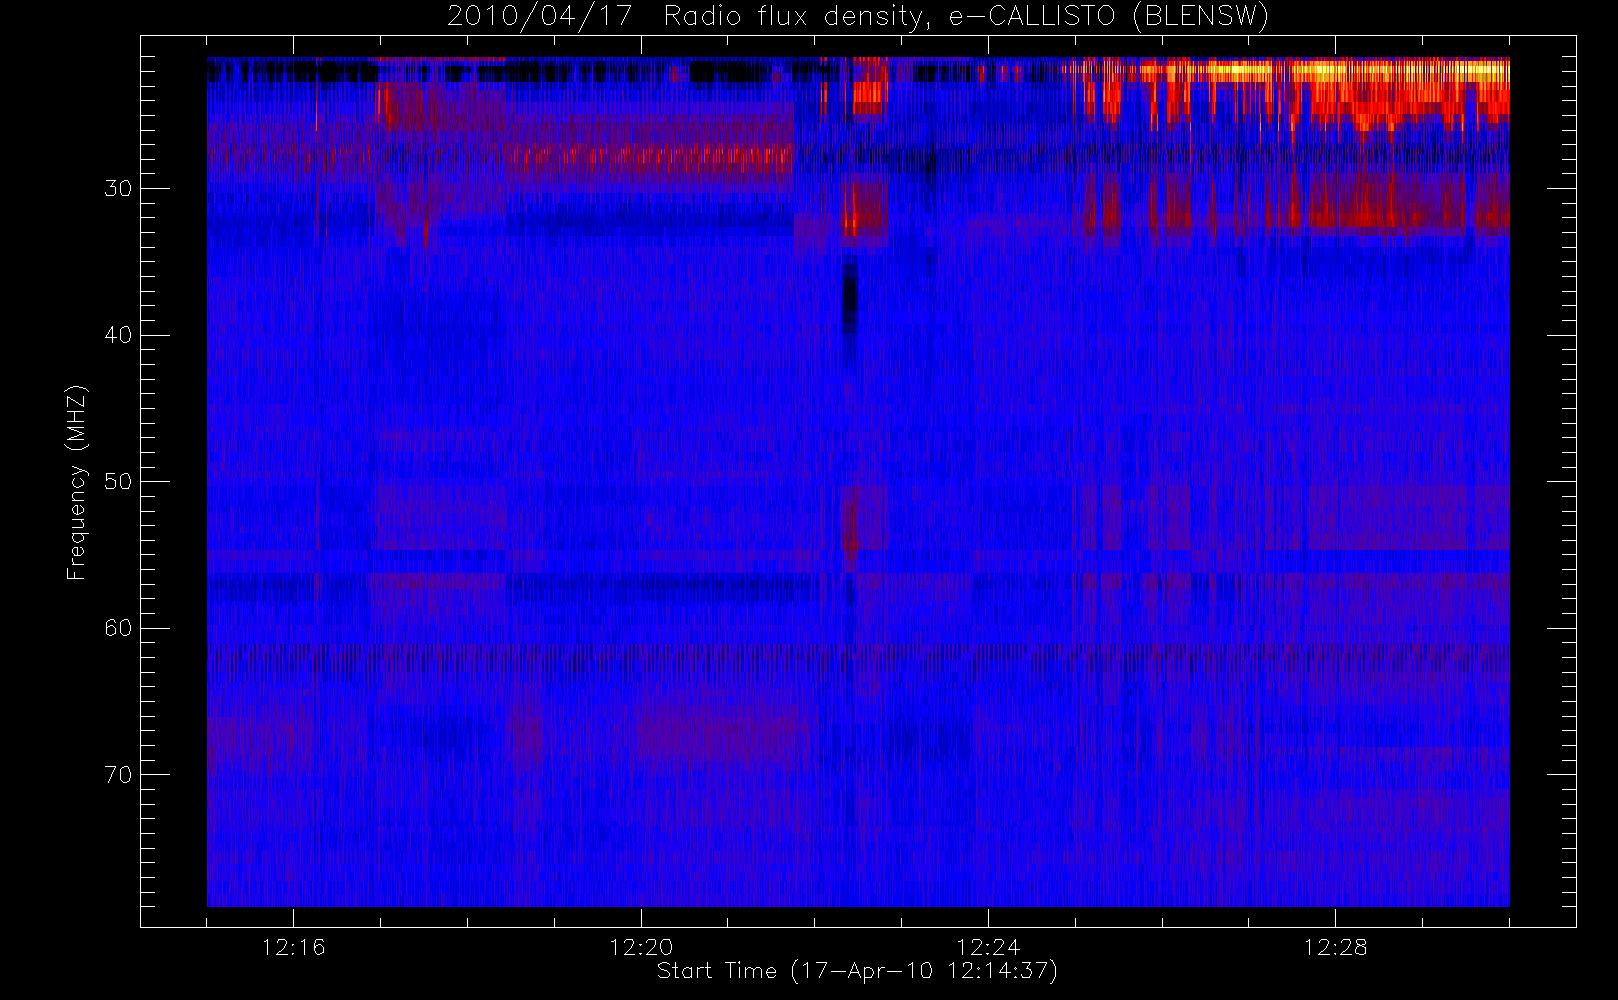
Task: Click the 12:24 time tick label
Action: tap(987, 947)
